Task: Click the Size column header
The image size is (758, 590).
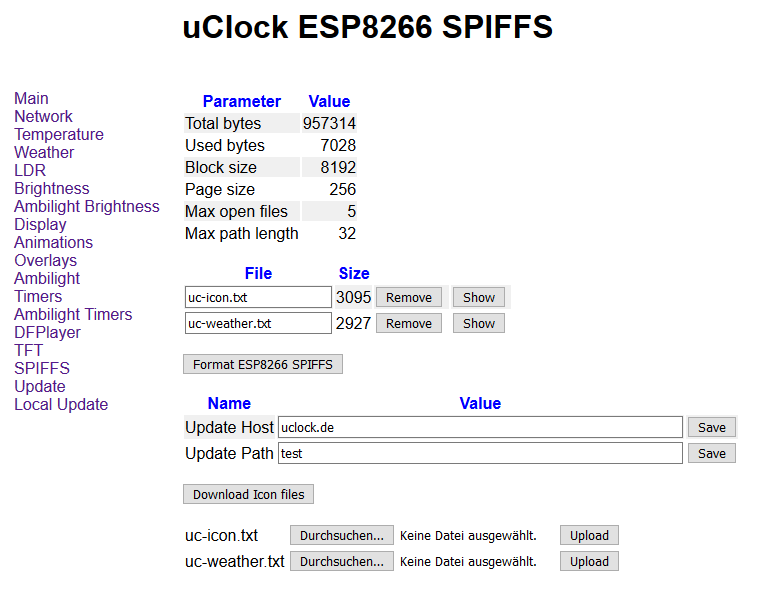Action: (354, 273)
